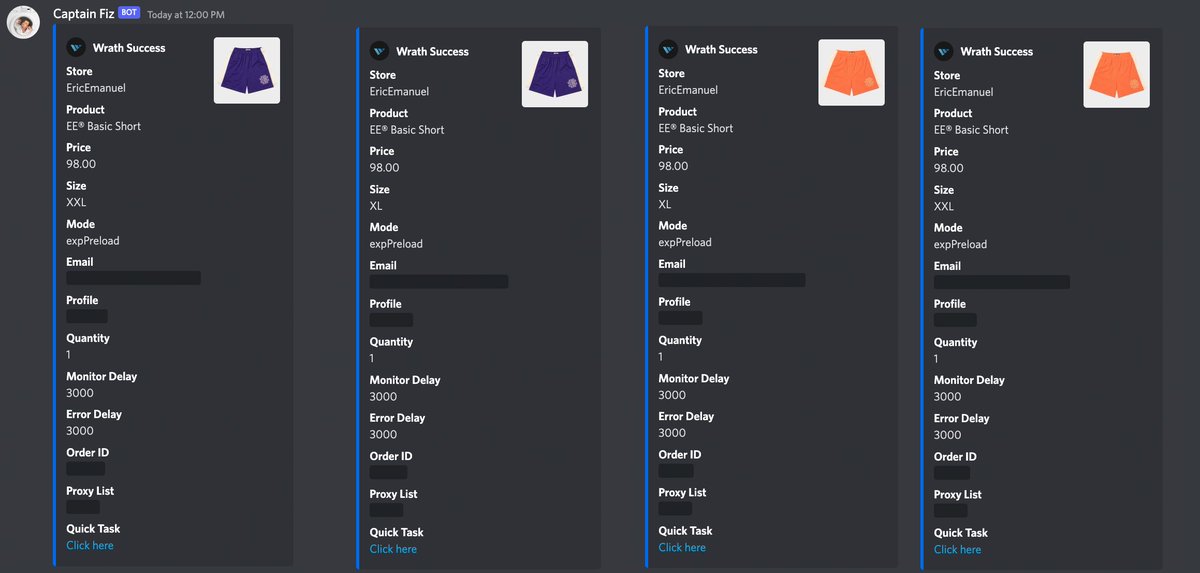
Task: Click redacted Order ID in purple XL embed
Action: pos(388,472)
